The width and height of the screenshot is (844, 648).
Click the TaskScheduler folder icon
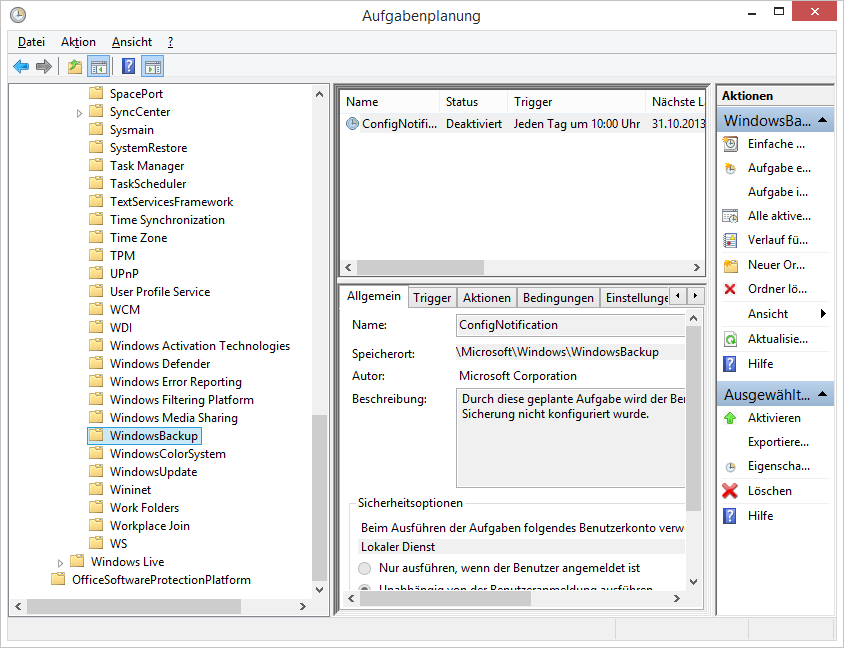click(x=96, y=183)
